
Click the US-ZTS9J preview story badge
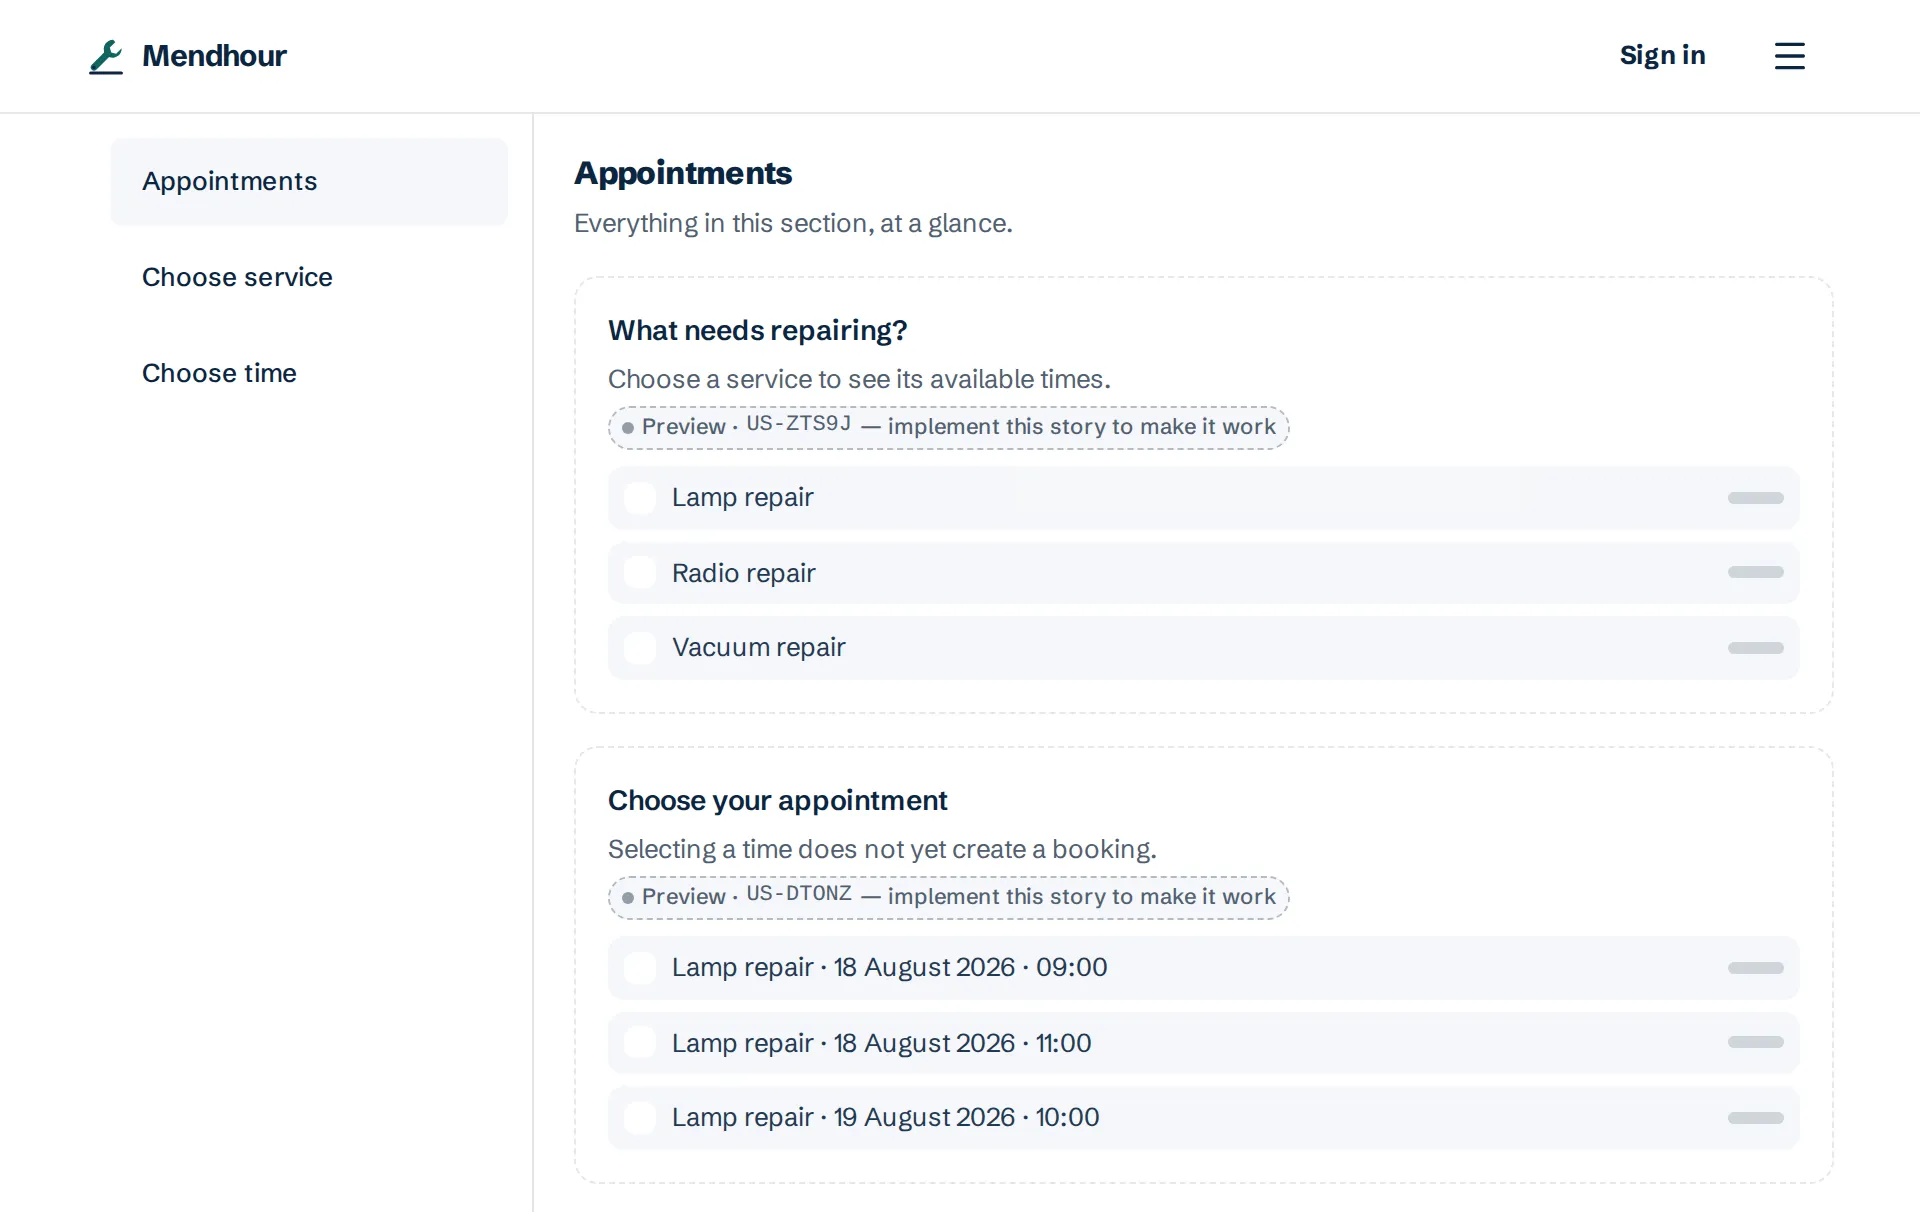[948, 427]
